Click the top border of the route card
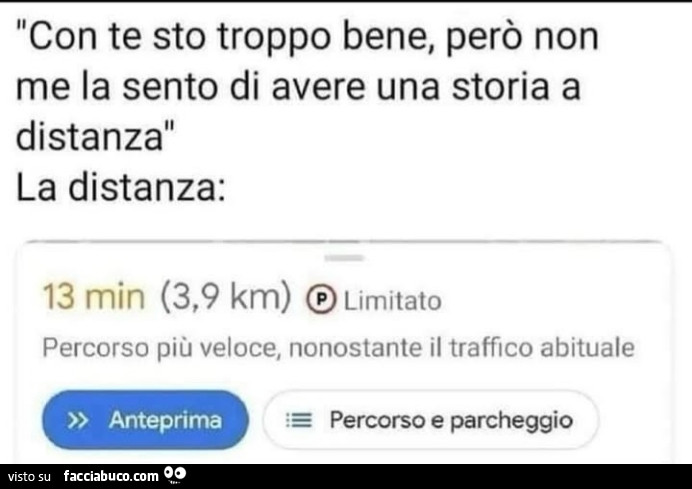Viewport: 692px width, 489px height. click(x=344, y=242)
